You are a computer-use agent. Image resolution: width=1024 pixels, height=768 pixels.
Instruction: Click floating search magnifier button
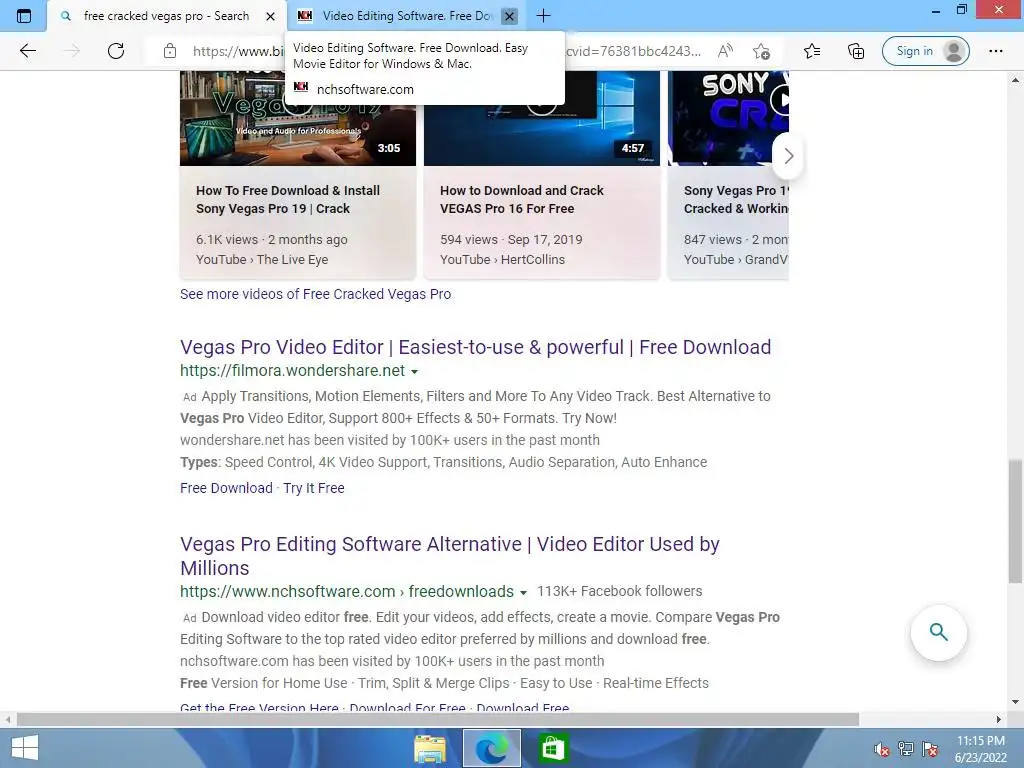(x=938, y=632)
